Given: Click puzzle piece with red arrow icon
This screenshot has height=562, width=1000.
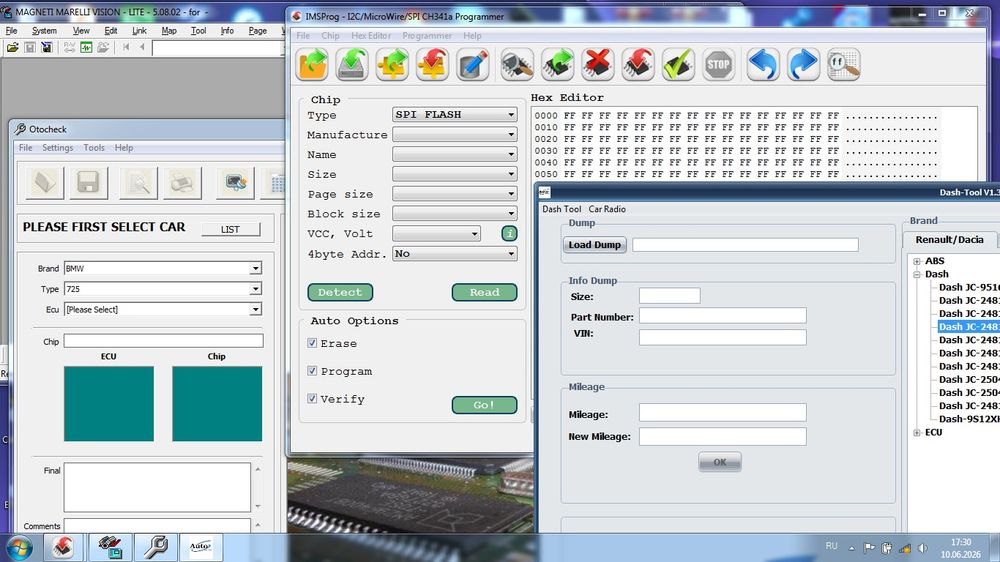Looking at the screenshot, I should 432,64.
